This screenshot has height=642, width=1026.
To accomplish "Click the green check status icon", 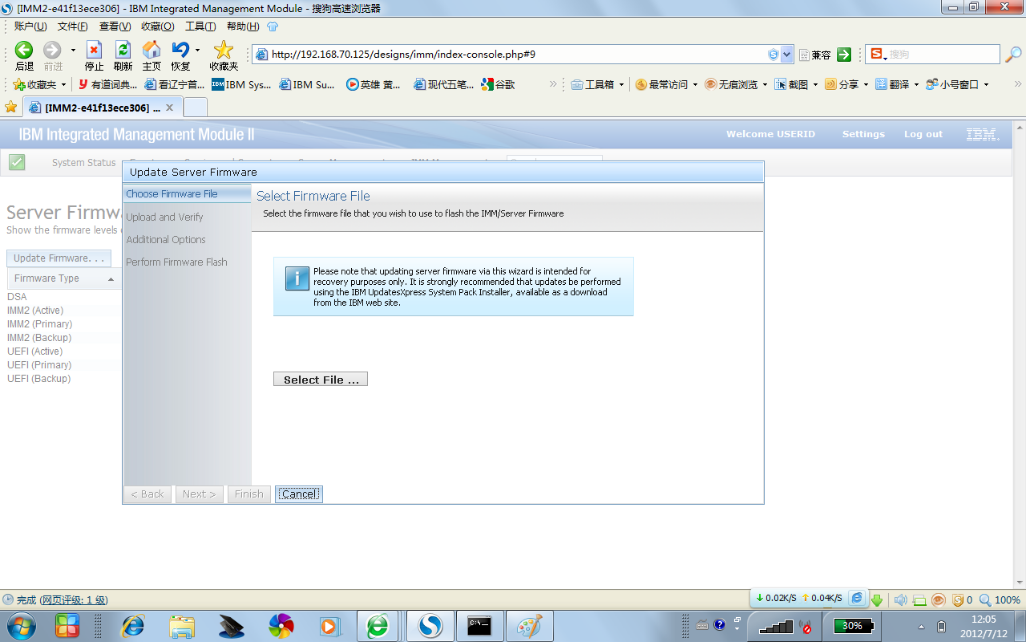I will pos(17,162).
